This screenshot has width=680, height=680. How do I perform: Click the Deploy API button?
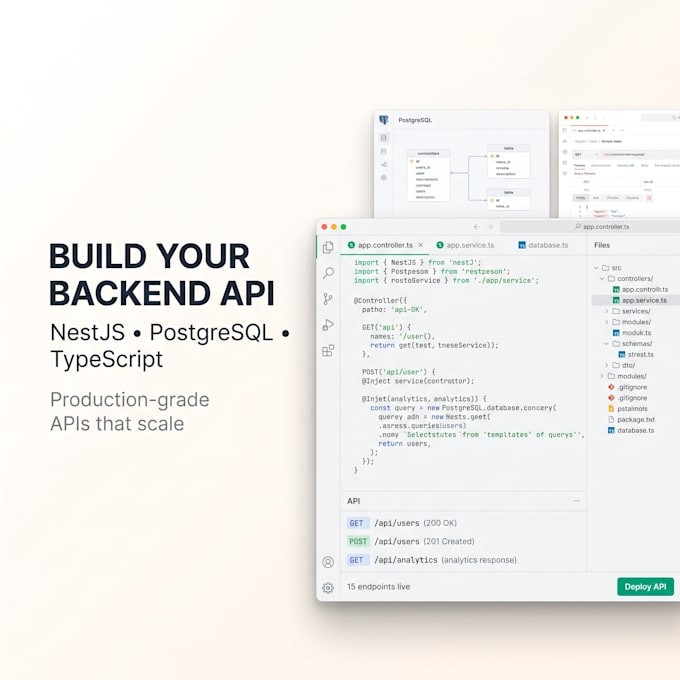[x=645, y=586]
